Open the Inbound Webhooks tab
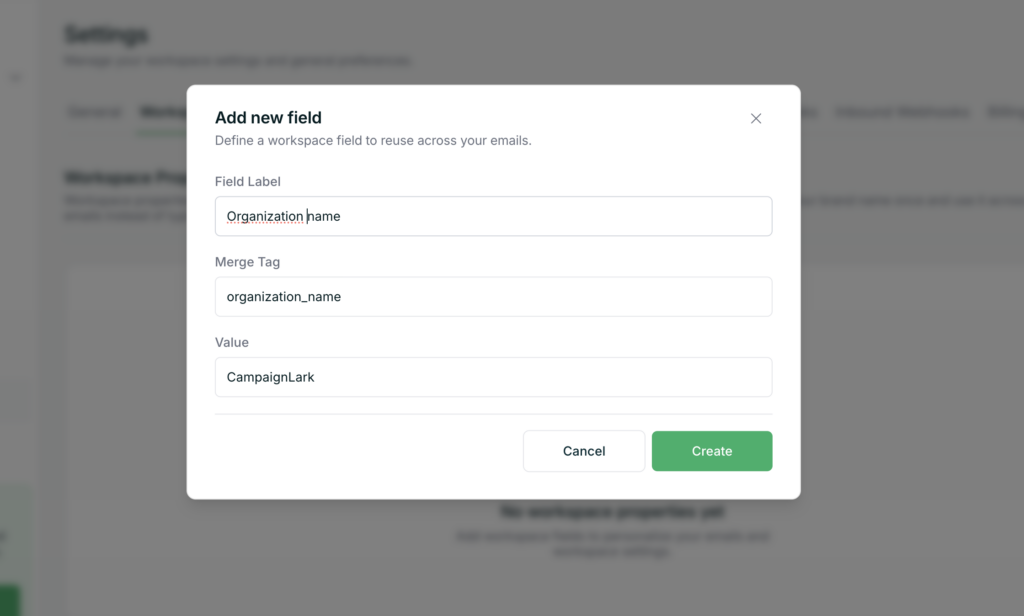This screenshot has width=1024, height=616. 902,112
